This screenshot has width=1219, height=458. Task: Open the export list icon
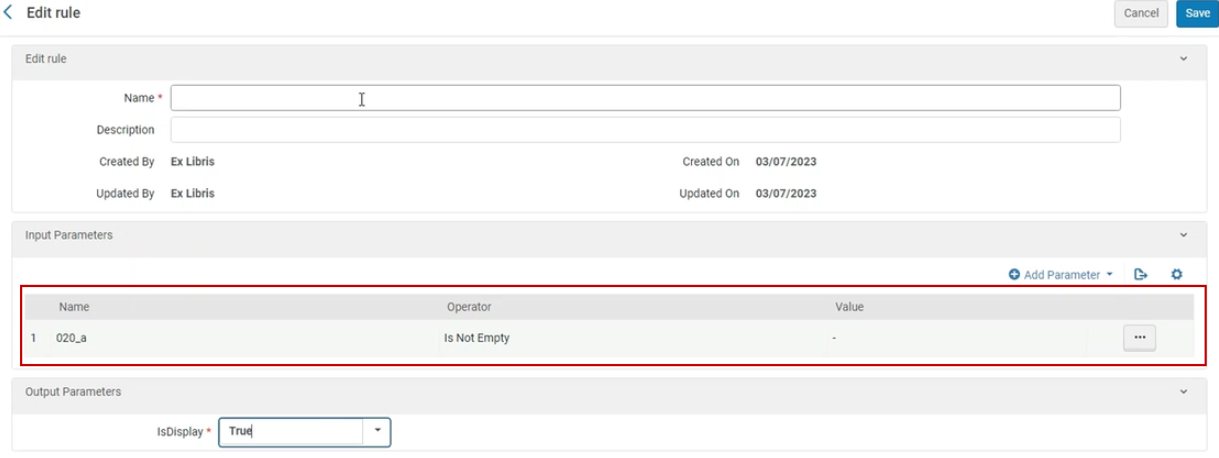click(1141, 274)
